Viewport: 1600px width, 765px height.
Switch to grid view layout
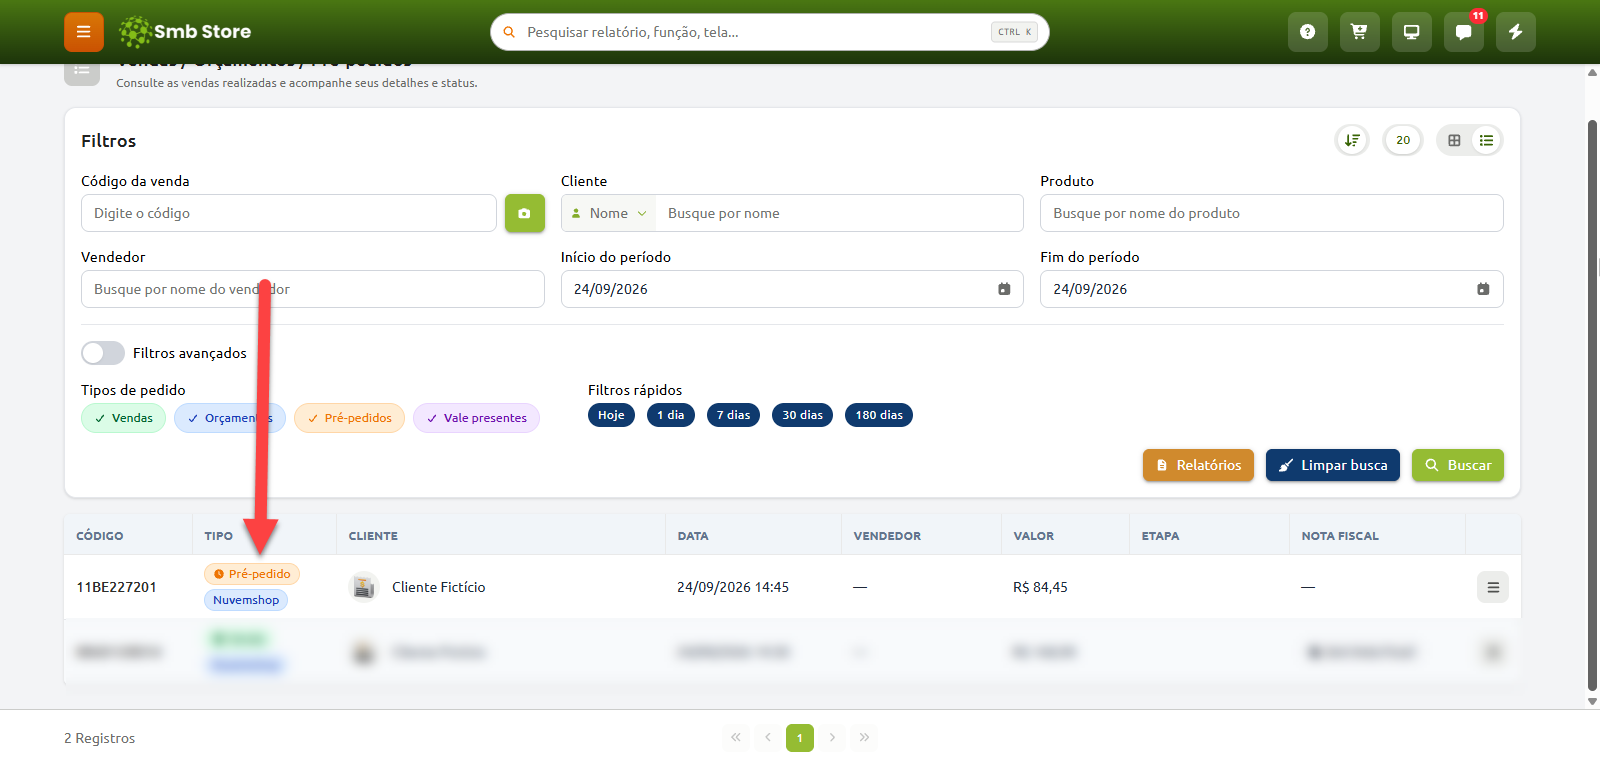pyautogui.click(x=1454, y=140)
